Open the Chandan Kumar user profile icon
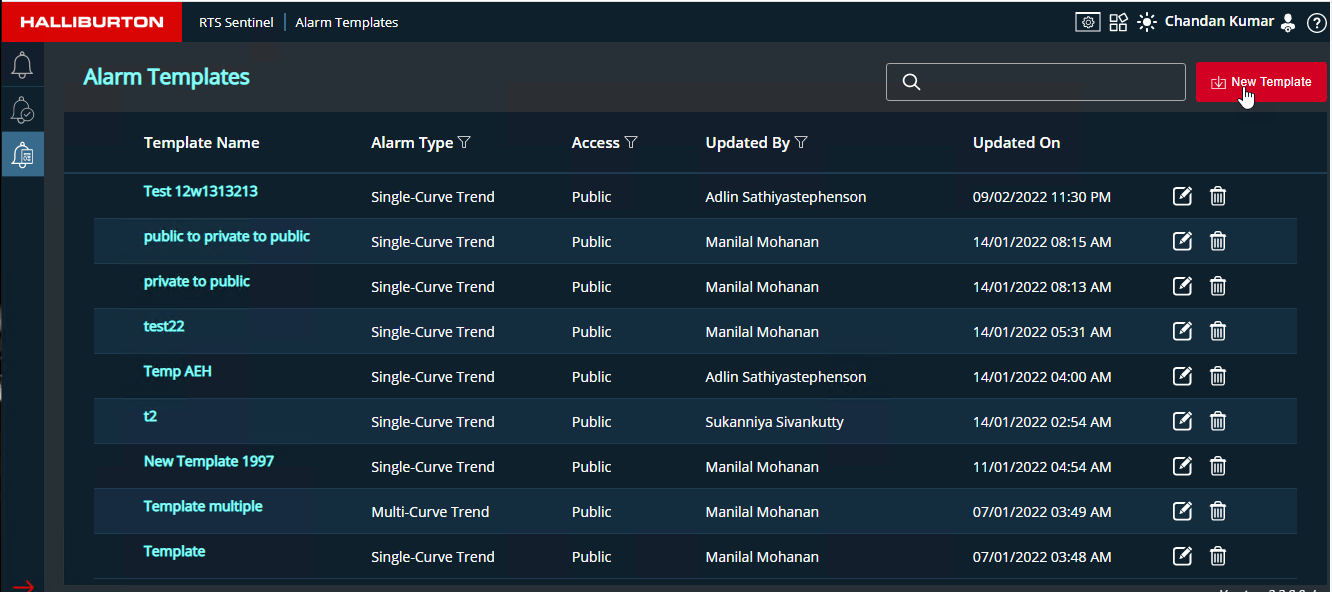The image size is (1332, 592). (x=1288, y=22)
